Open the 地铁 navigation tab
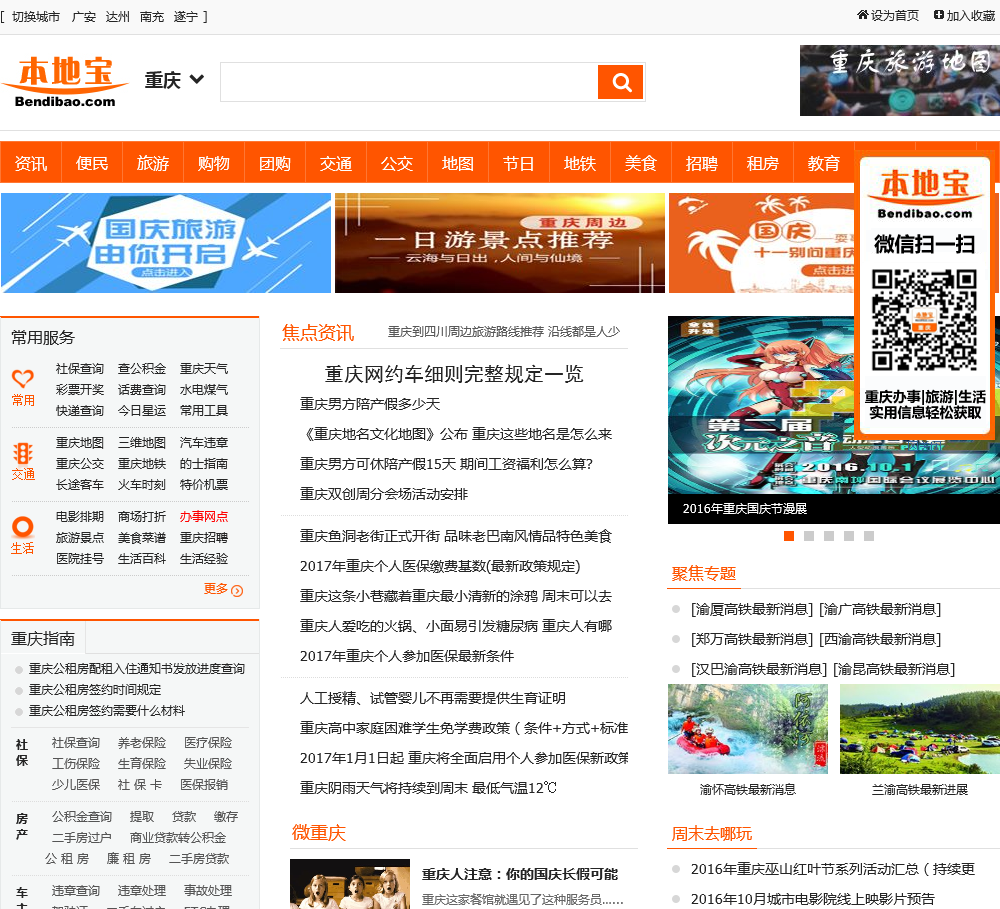 (x=580, y=163)
